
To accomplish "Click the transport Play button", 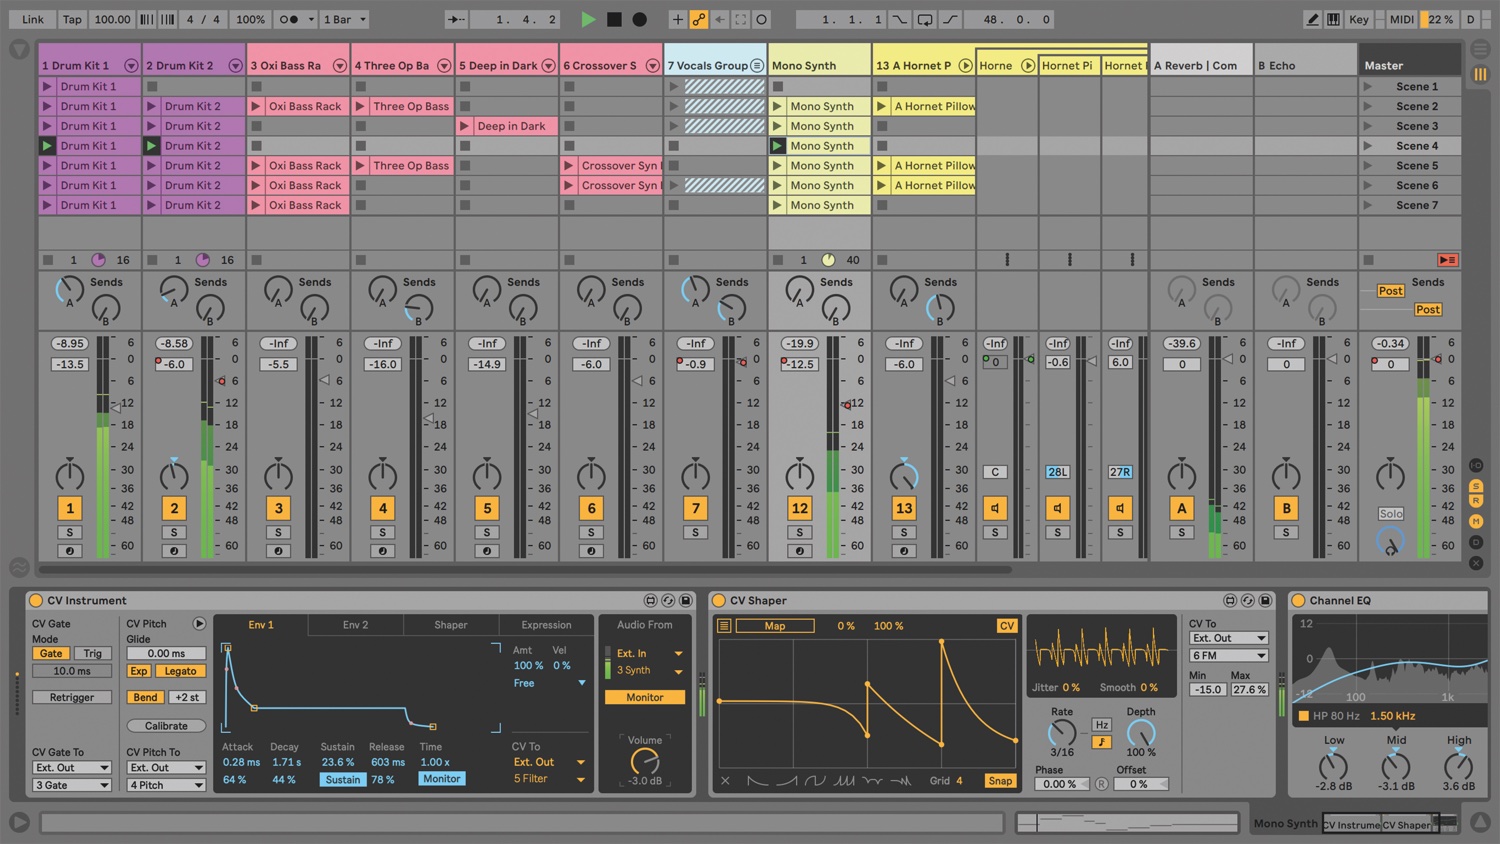I will pos(588,19).
